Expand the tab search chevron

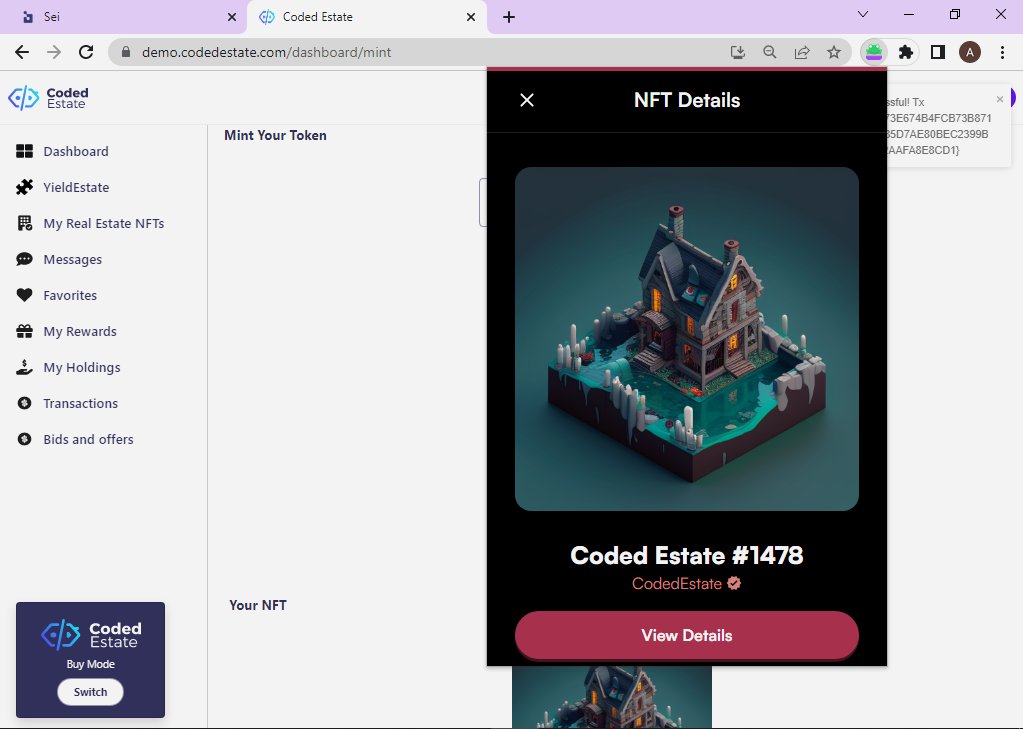(863, 14)
